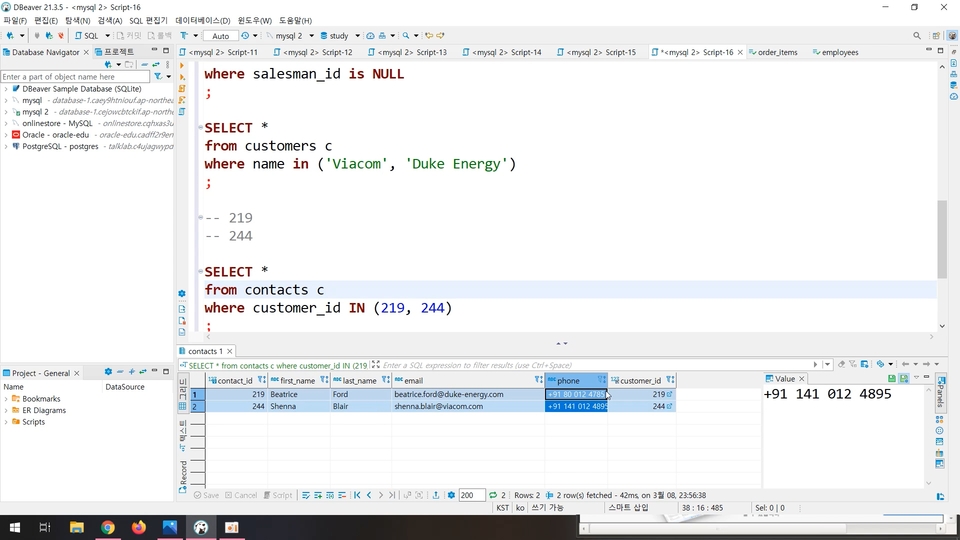Click the Save button in results bar
960x540 pixels.
click(206, 495)
